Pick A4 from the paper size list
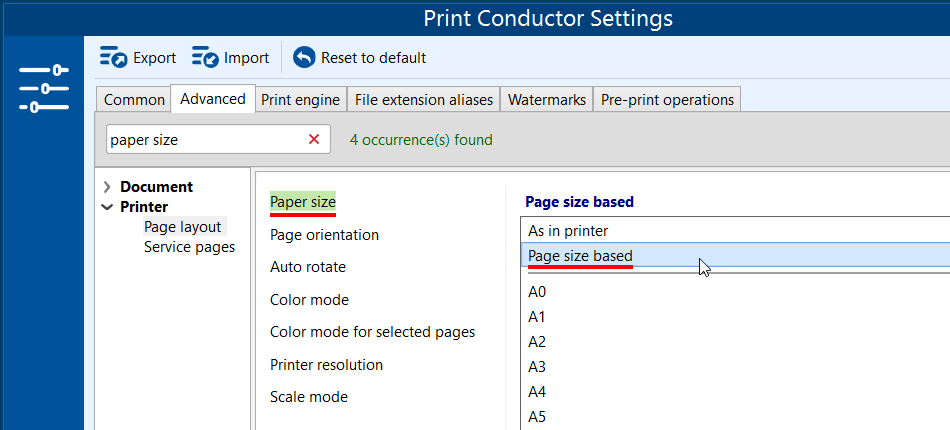 pyautogui.click(x=537, y=392)
